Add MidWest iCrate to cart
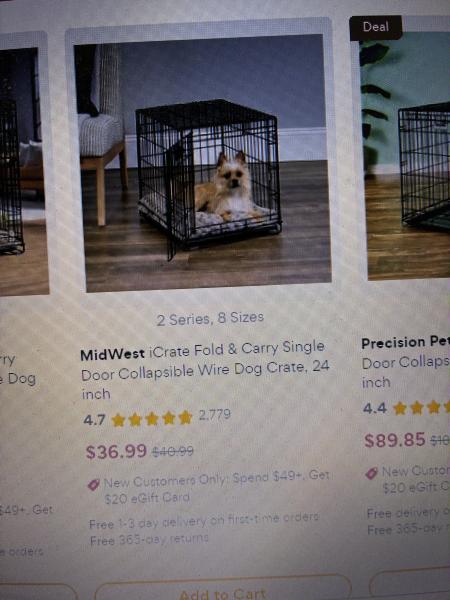Image resolution: width=450 pixels, height=600 pixels. [222, 591]
